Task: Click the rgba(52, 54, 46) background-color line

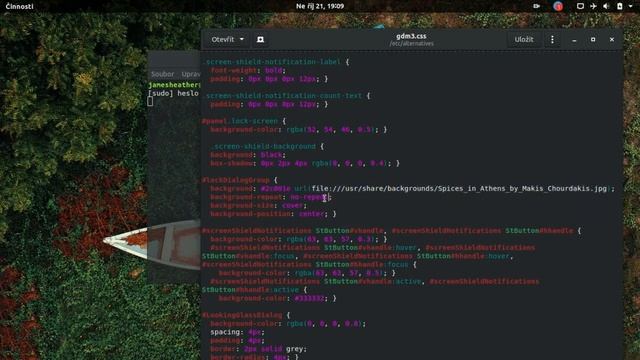Action: tap(298, 129)
